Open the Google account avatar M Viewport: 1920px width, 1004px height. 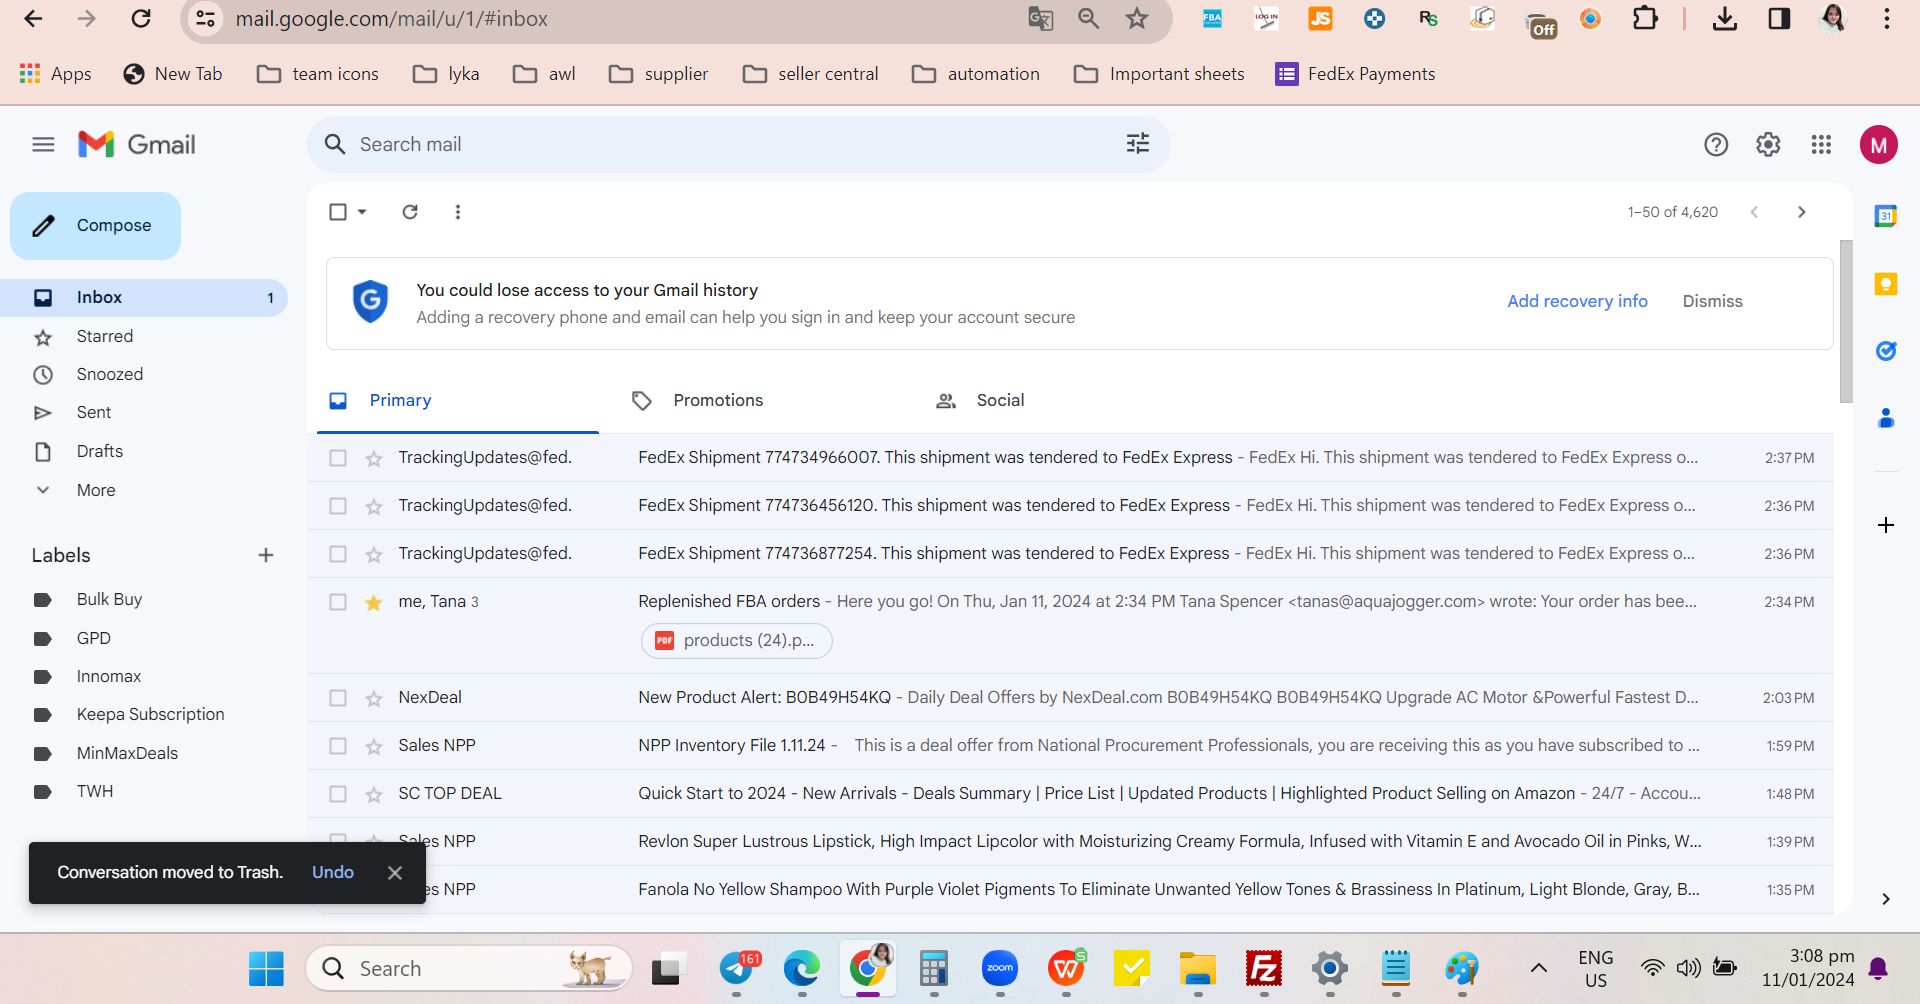coord(1879,145)
